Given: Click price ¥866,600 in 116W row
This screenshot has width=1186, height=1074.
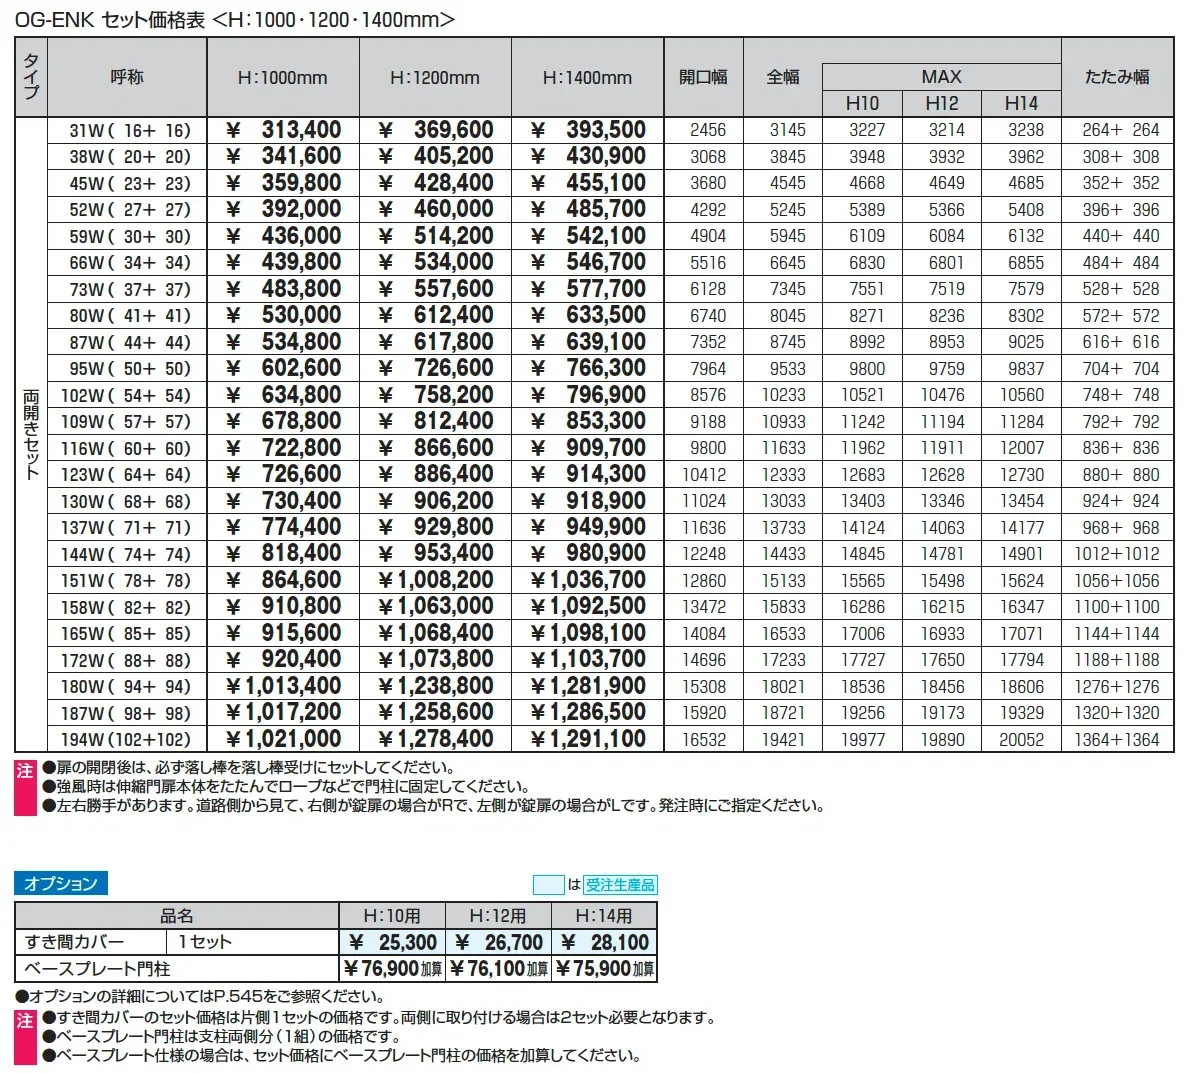Looking at the screenshot, I should coord(436,448).
